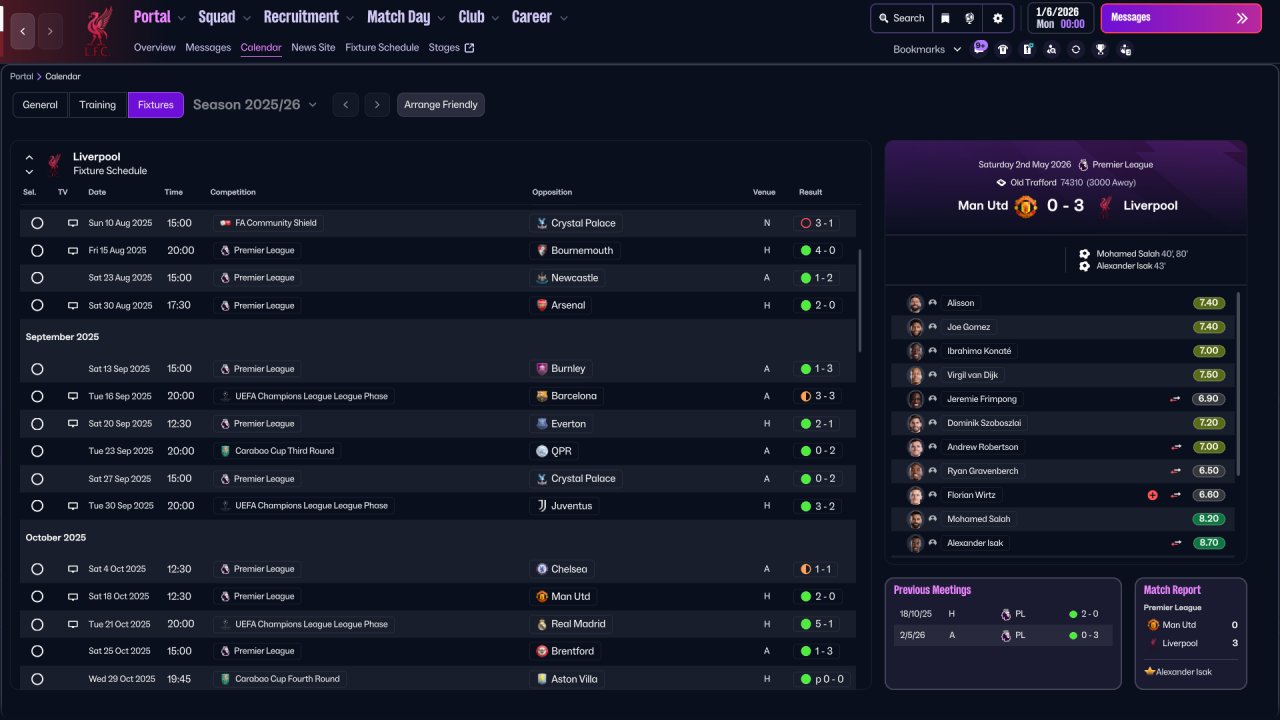Open the 18/10/25 previous meeting row
The width and height of the screenshot is (1280, 720).
coord(1003,614)
